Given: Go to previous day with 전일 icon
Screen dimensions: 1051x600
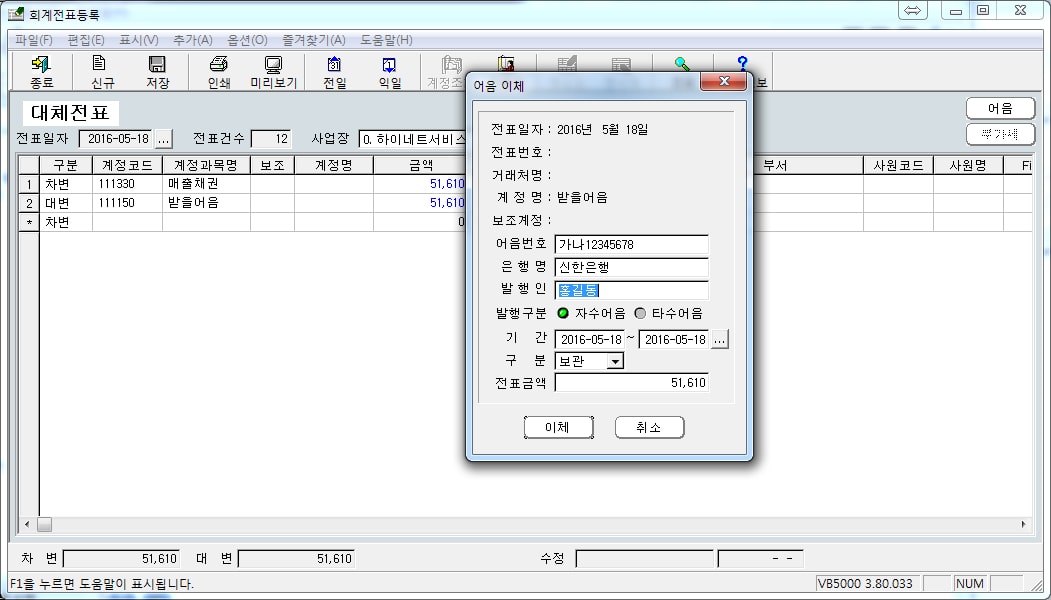Looking at the screenshot, I should (x=334, y=70).
